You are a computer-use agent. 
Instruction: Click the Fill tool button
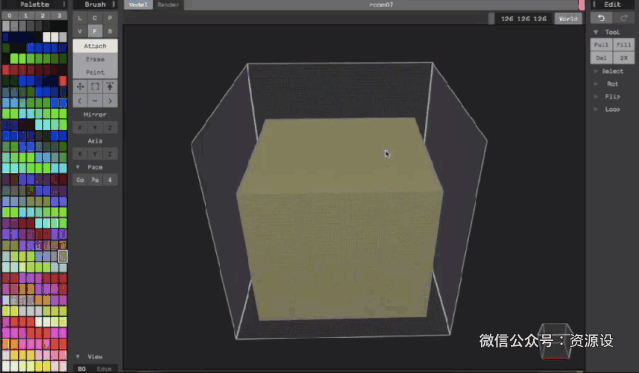click(624, 44)
